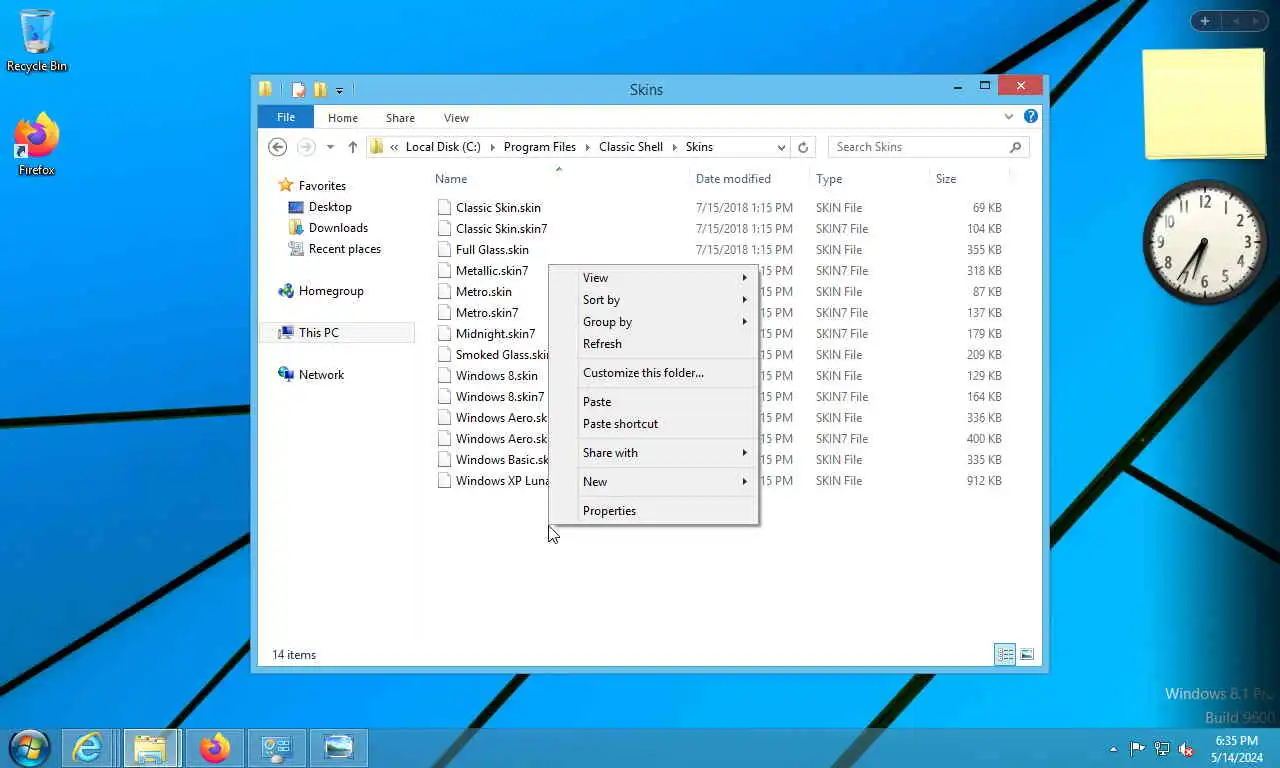
Task: Click the search magnifier icon
Action: 1015,147
